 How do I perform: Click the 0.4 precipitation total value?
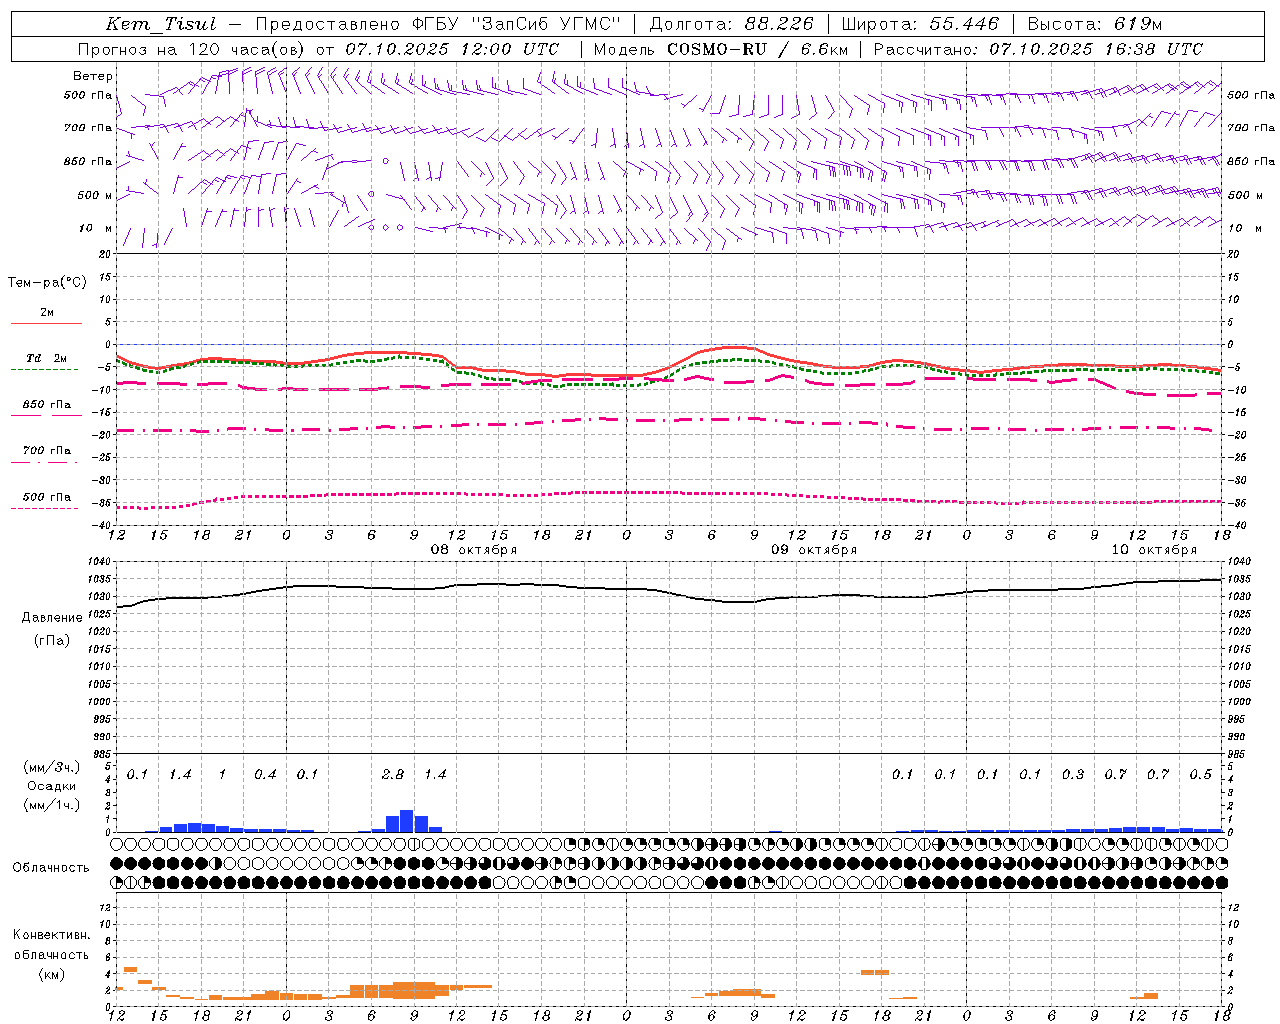point(265,774)
